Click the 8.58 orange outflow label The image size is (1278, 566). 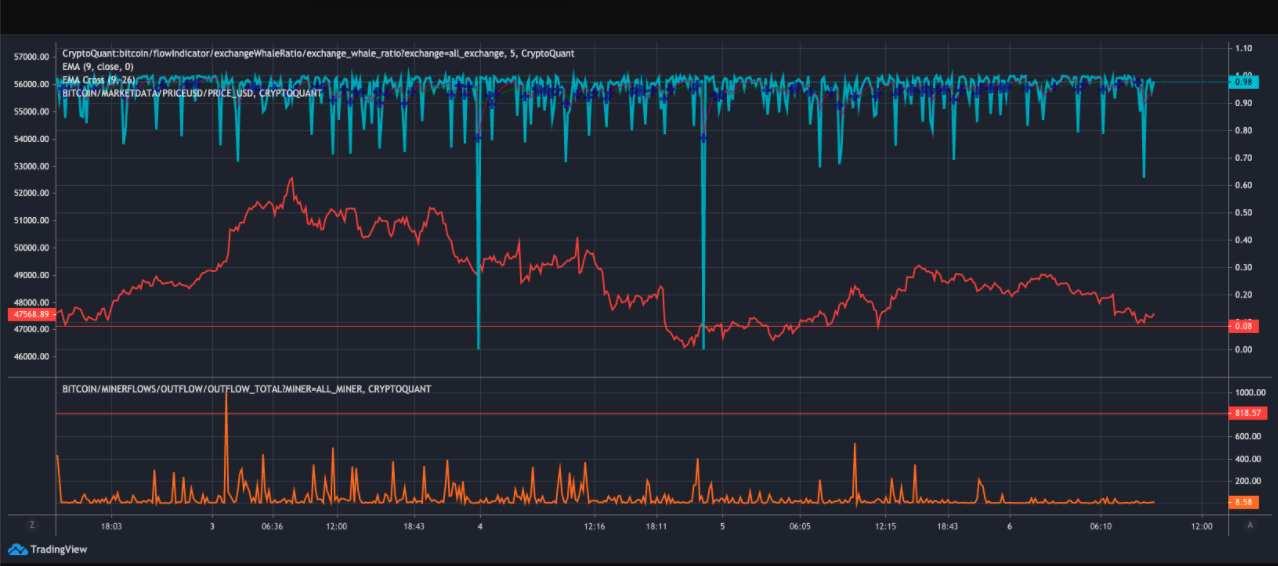click(1244, 502)
